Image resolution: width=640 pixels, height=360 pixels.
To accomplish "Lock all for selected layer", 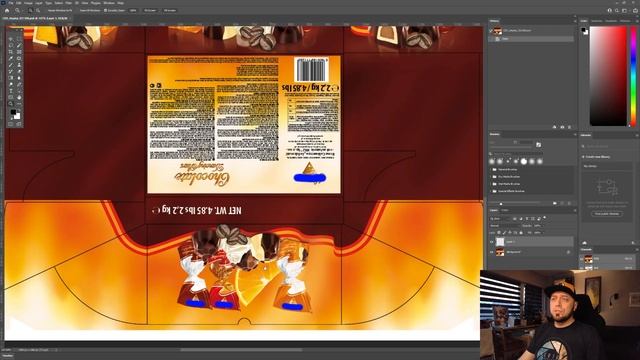I will [521, 233].
